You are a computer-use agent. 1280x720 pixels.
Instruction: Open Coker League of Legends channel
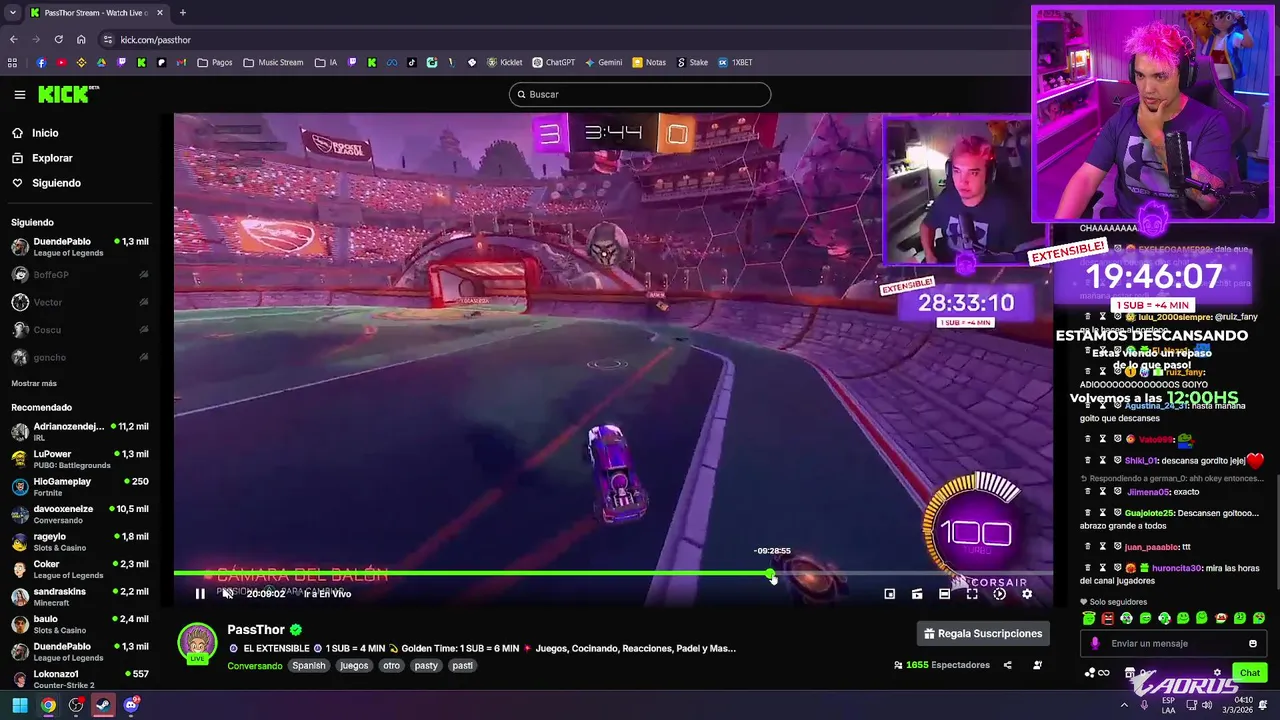click(80, 569)
